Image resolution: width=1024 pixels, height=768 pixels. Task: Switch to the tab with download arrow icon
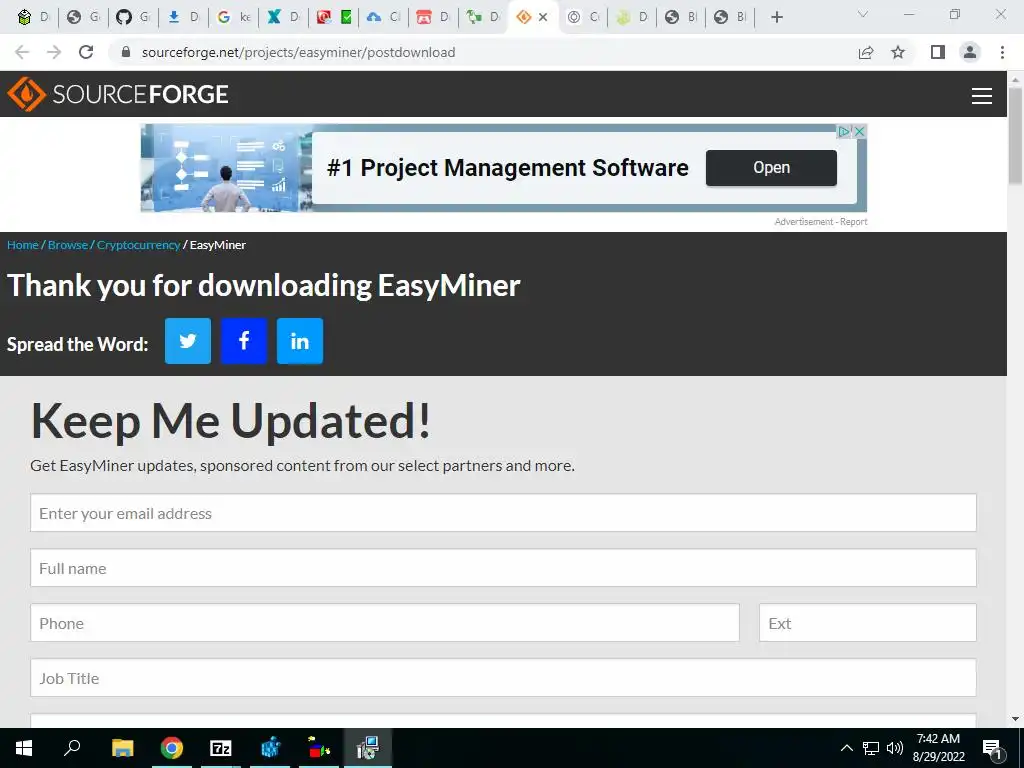(x=183, y=18)
